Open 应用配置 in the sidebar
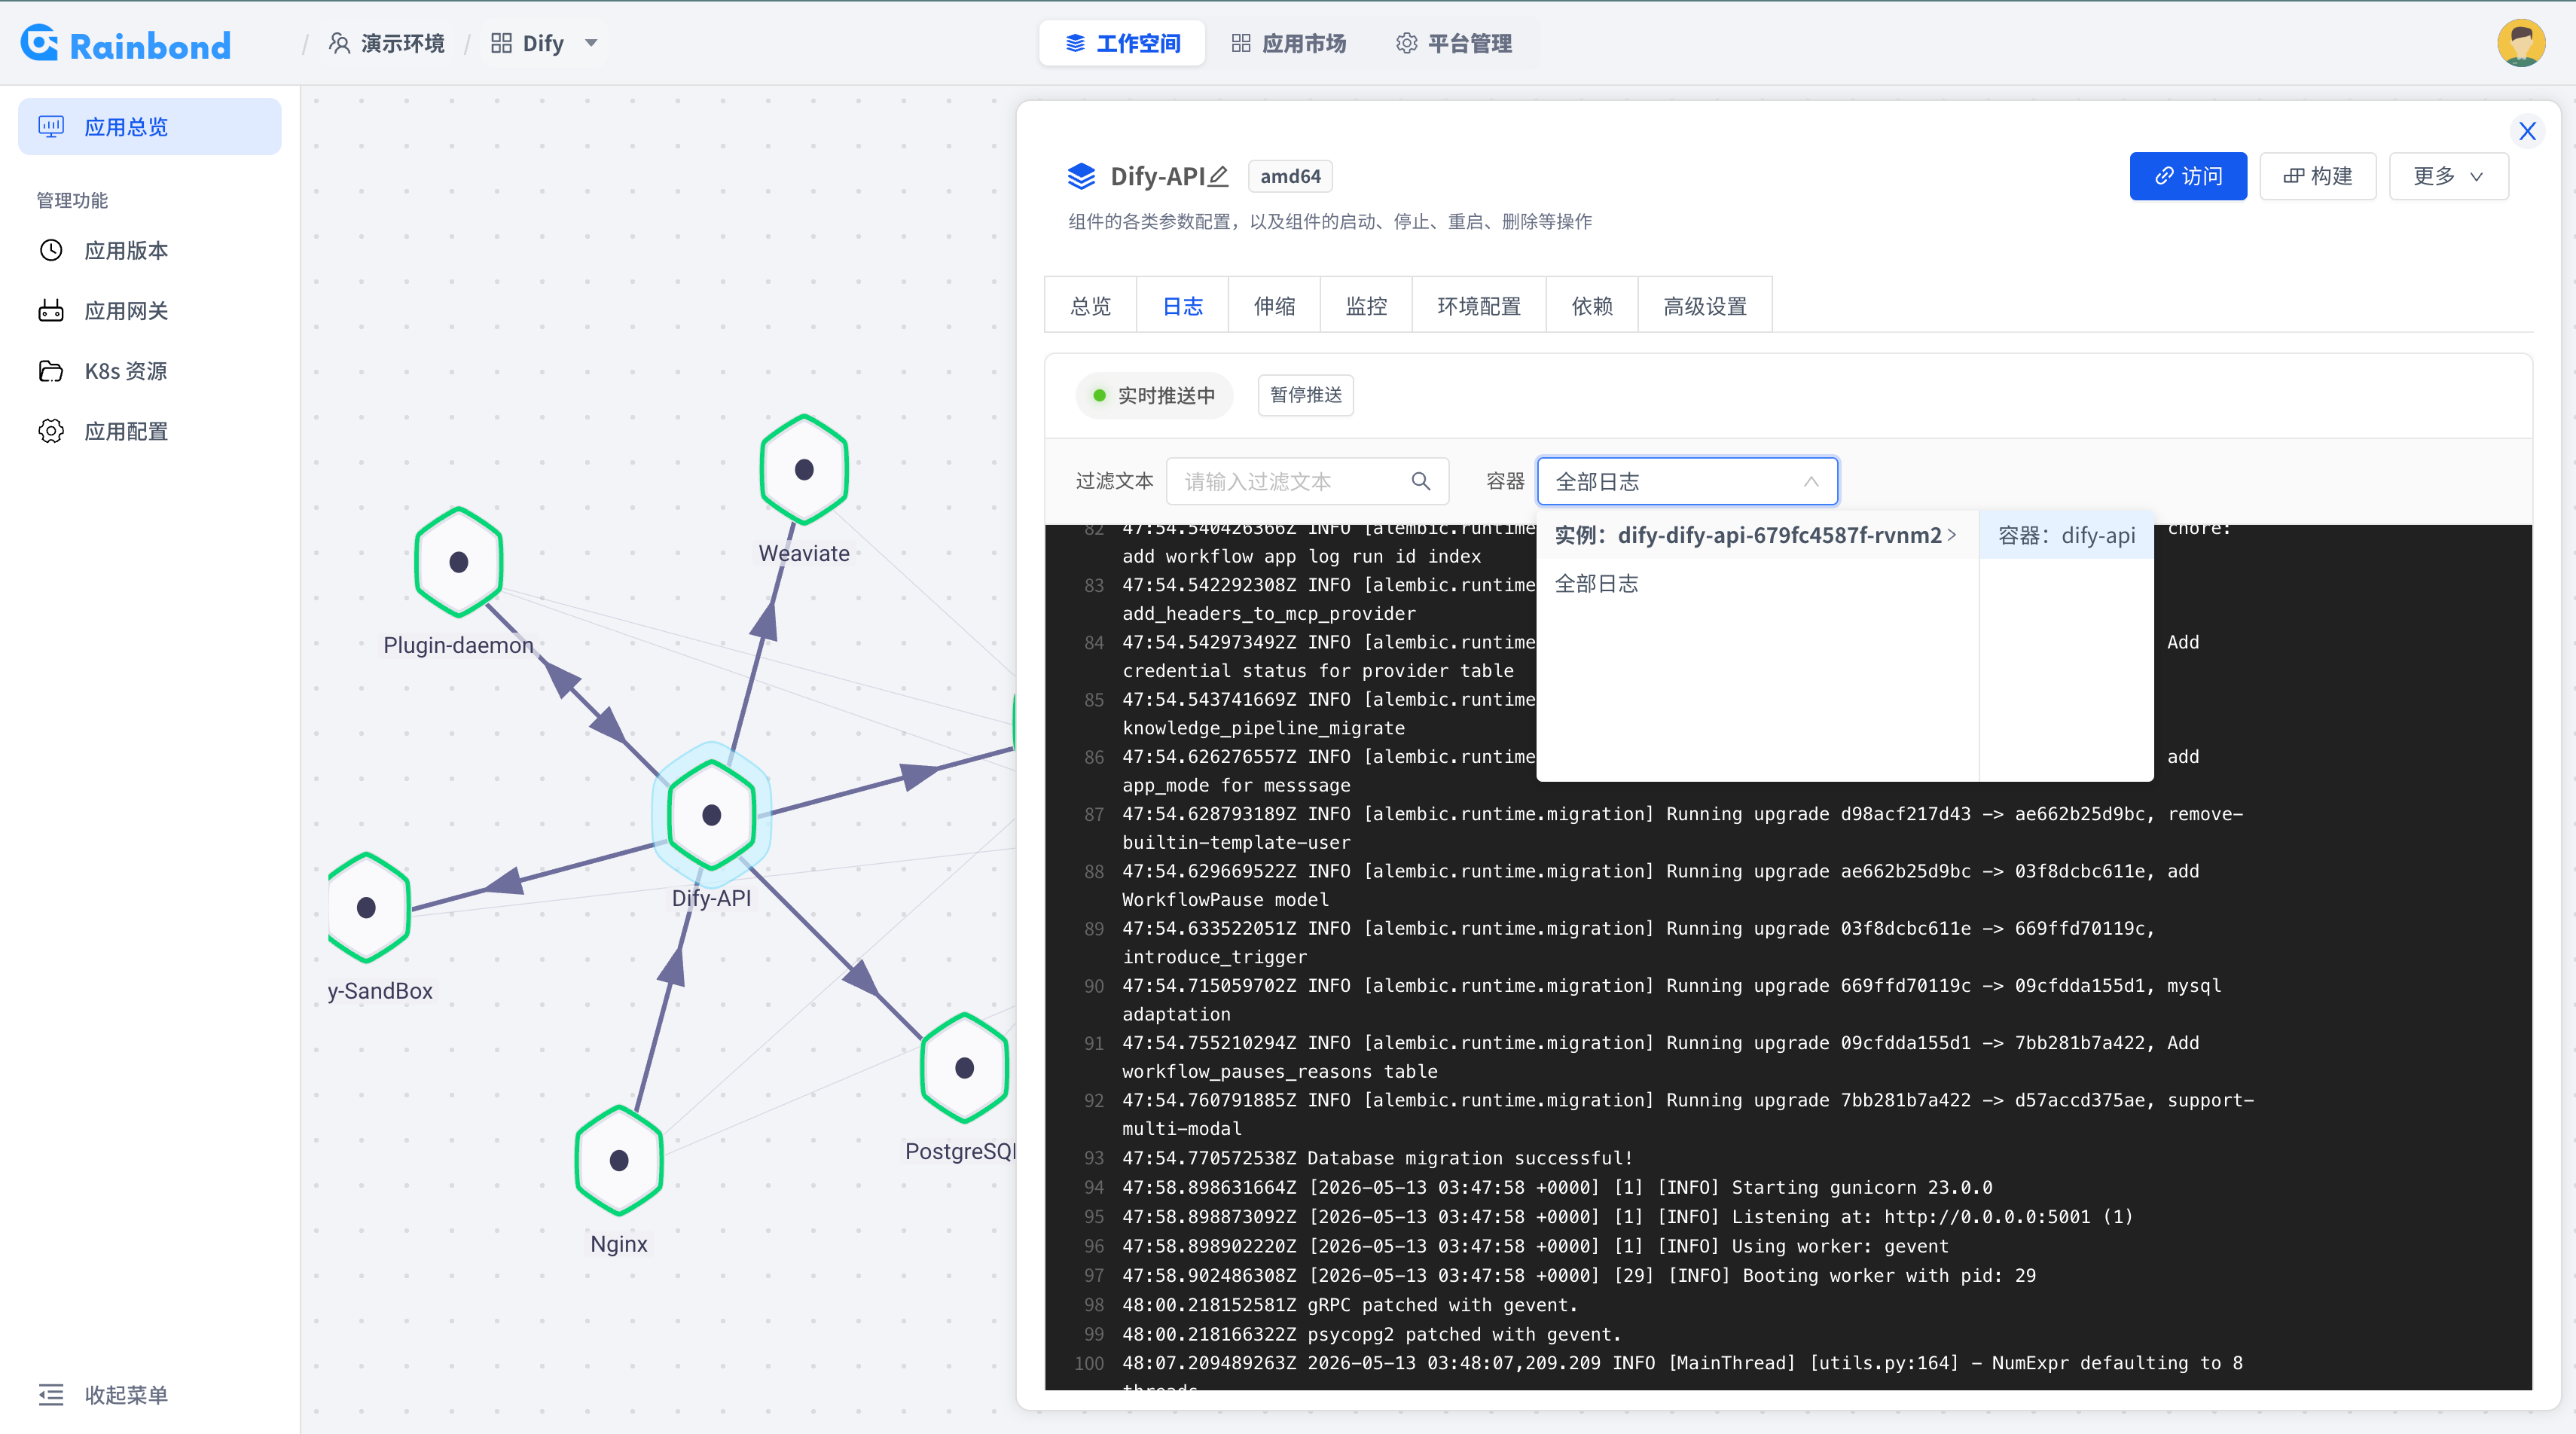 tap(150, 431)
